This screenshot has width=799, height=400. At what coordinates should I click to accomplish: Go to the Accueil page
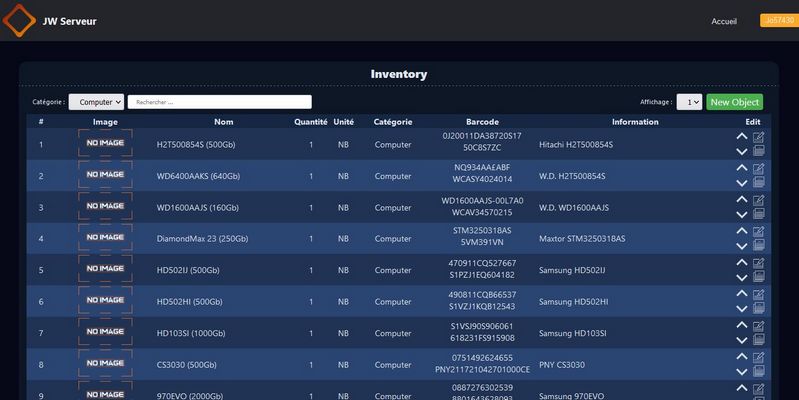724,21
